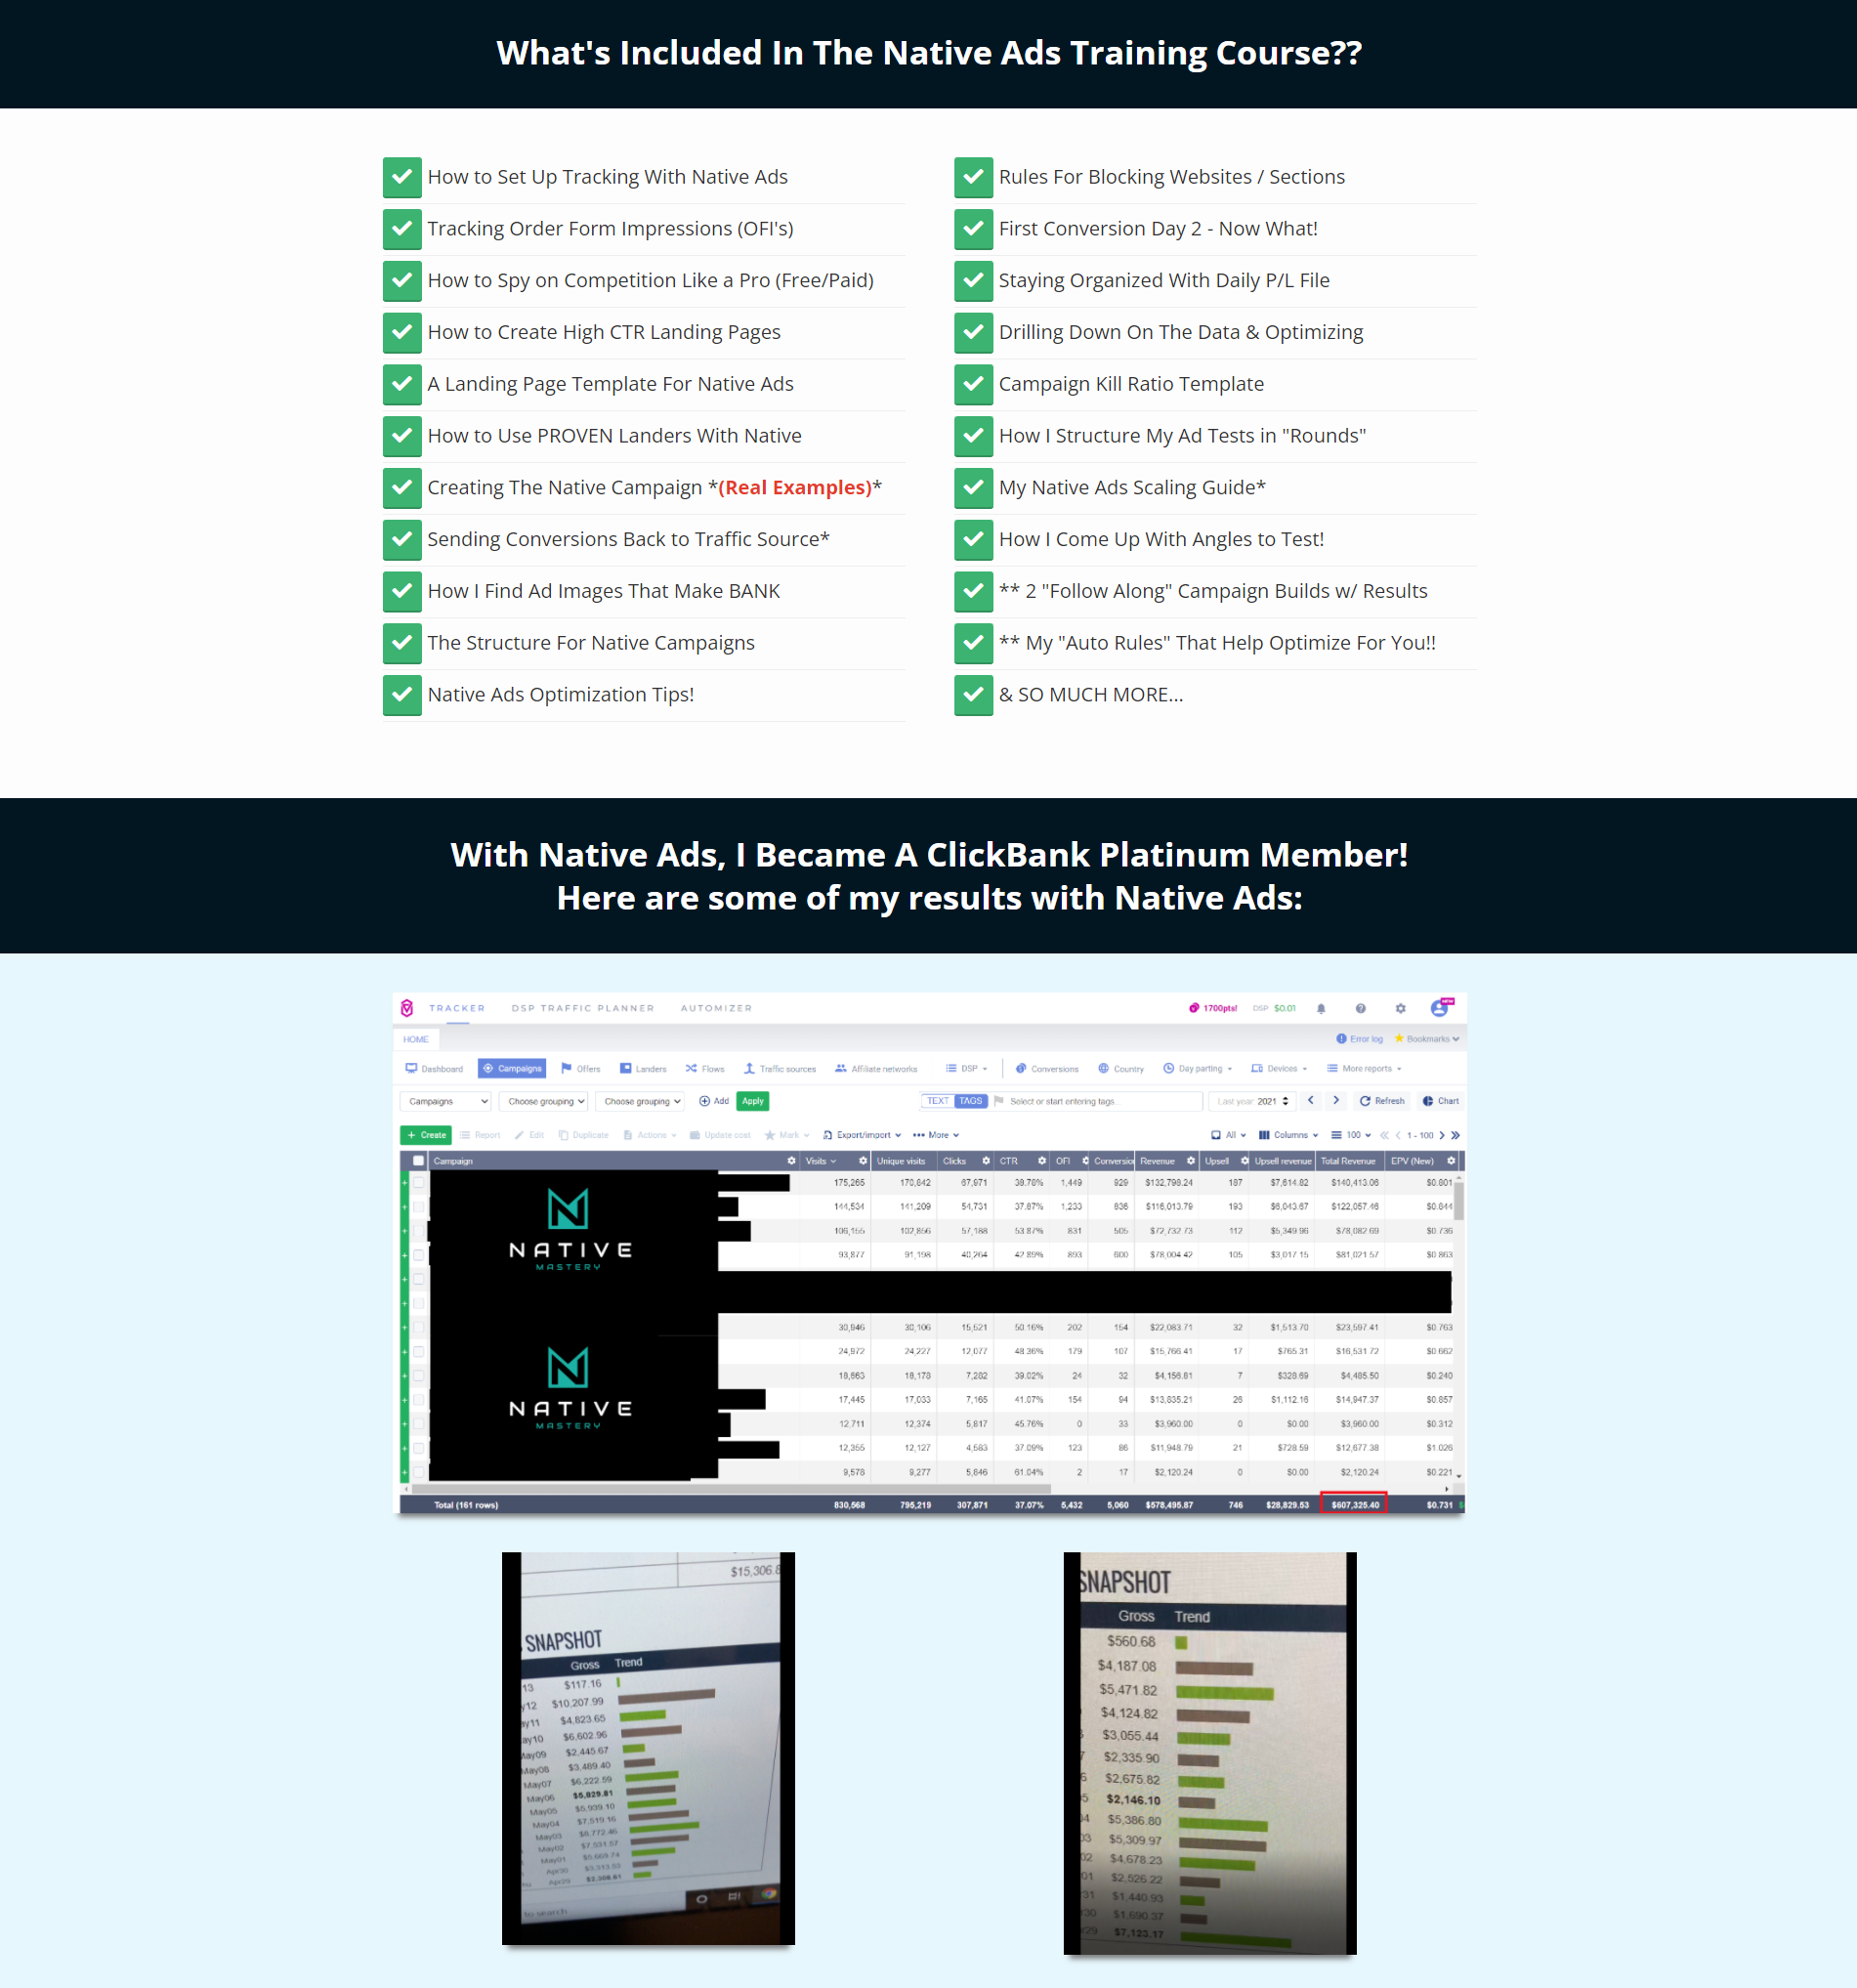Open the Chart view icon
Viewport: 1857px width, 1988px height.
(1440, 1101)
